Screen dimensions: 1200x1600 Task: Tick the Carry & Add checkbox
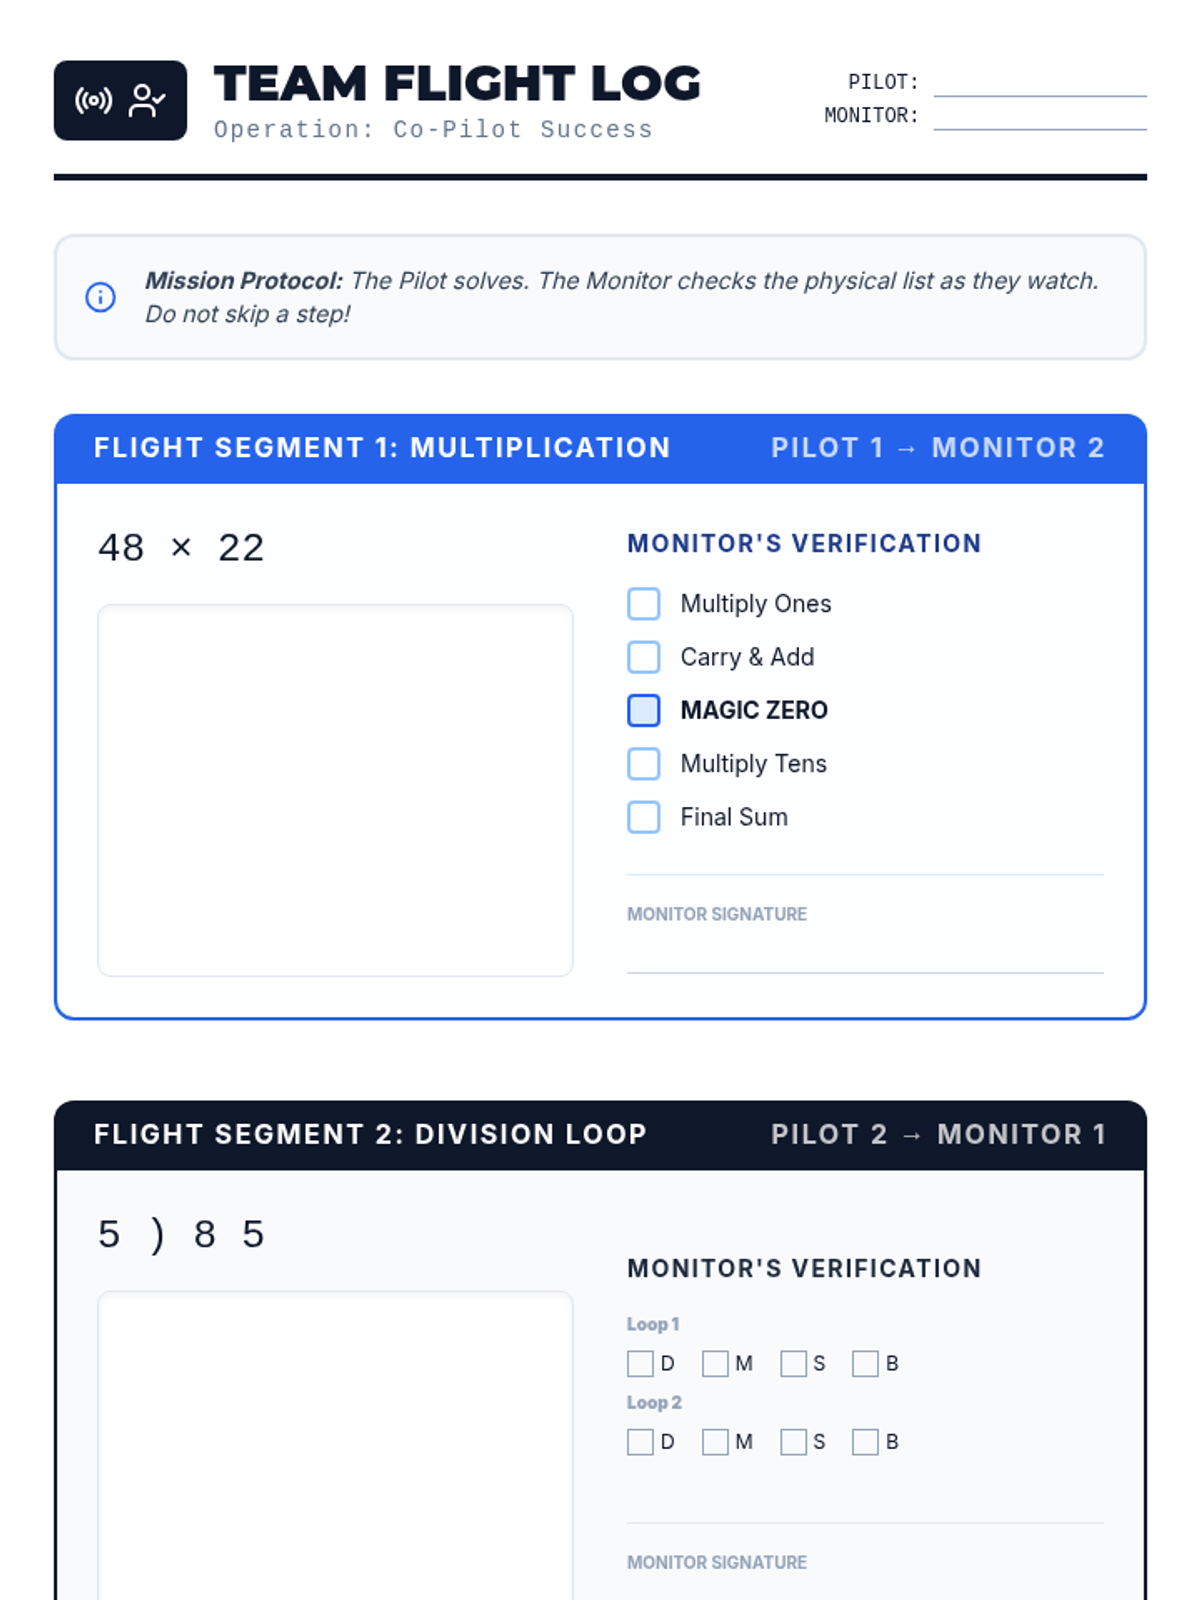coord(644,657)
